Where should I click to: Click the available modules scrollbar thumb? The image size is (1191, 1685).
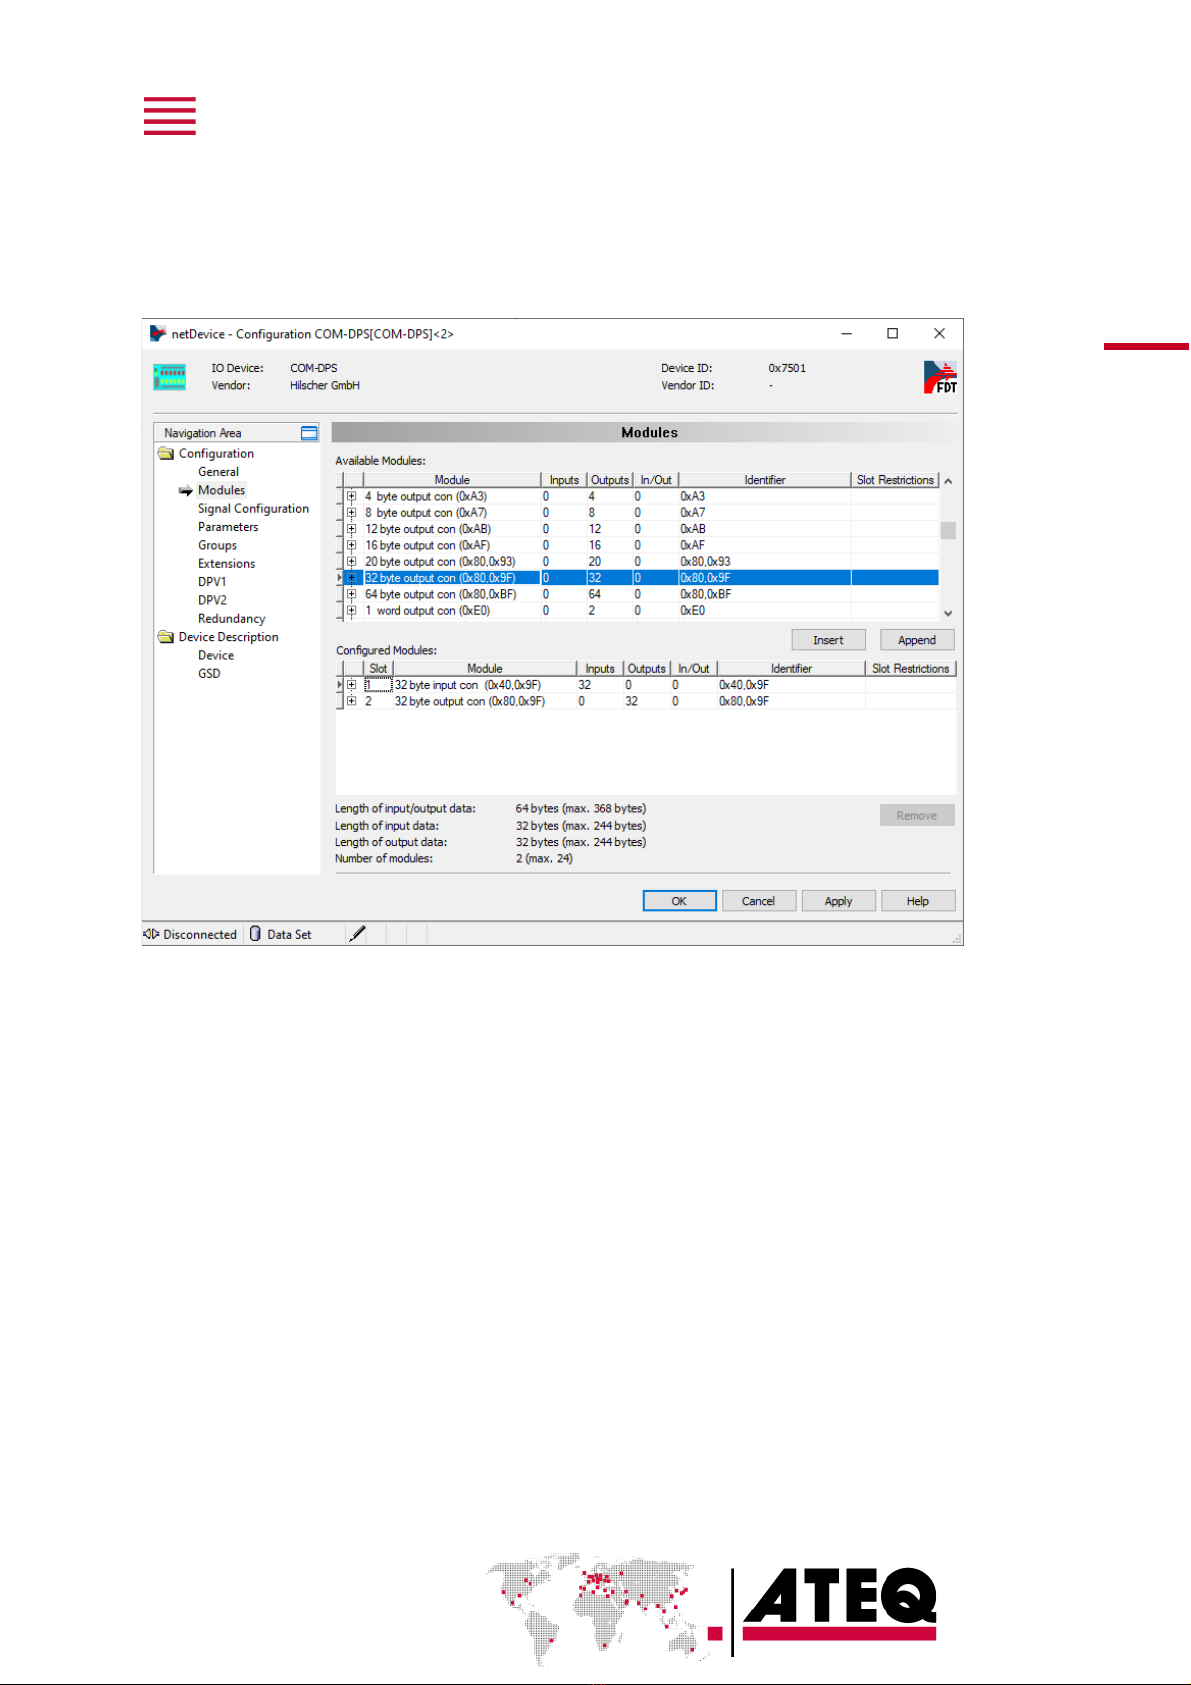pos(948,530)
